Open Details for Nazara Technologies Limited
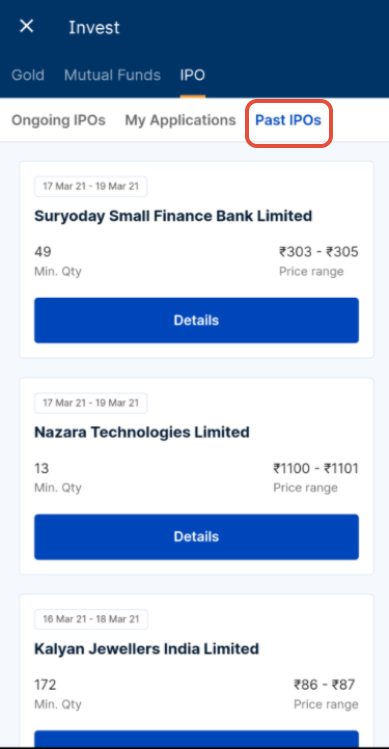 pyautogui.click(x=196, y=536)
